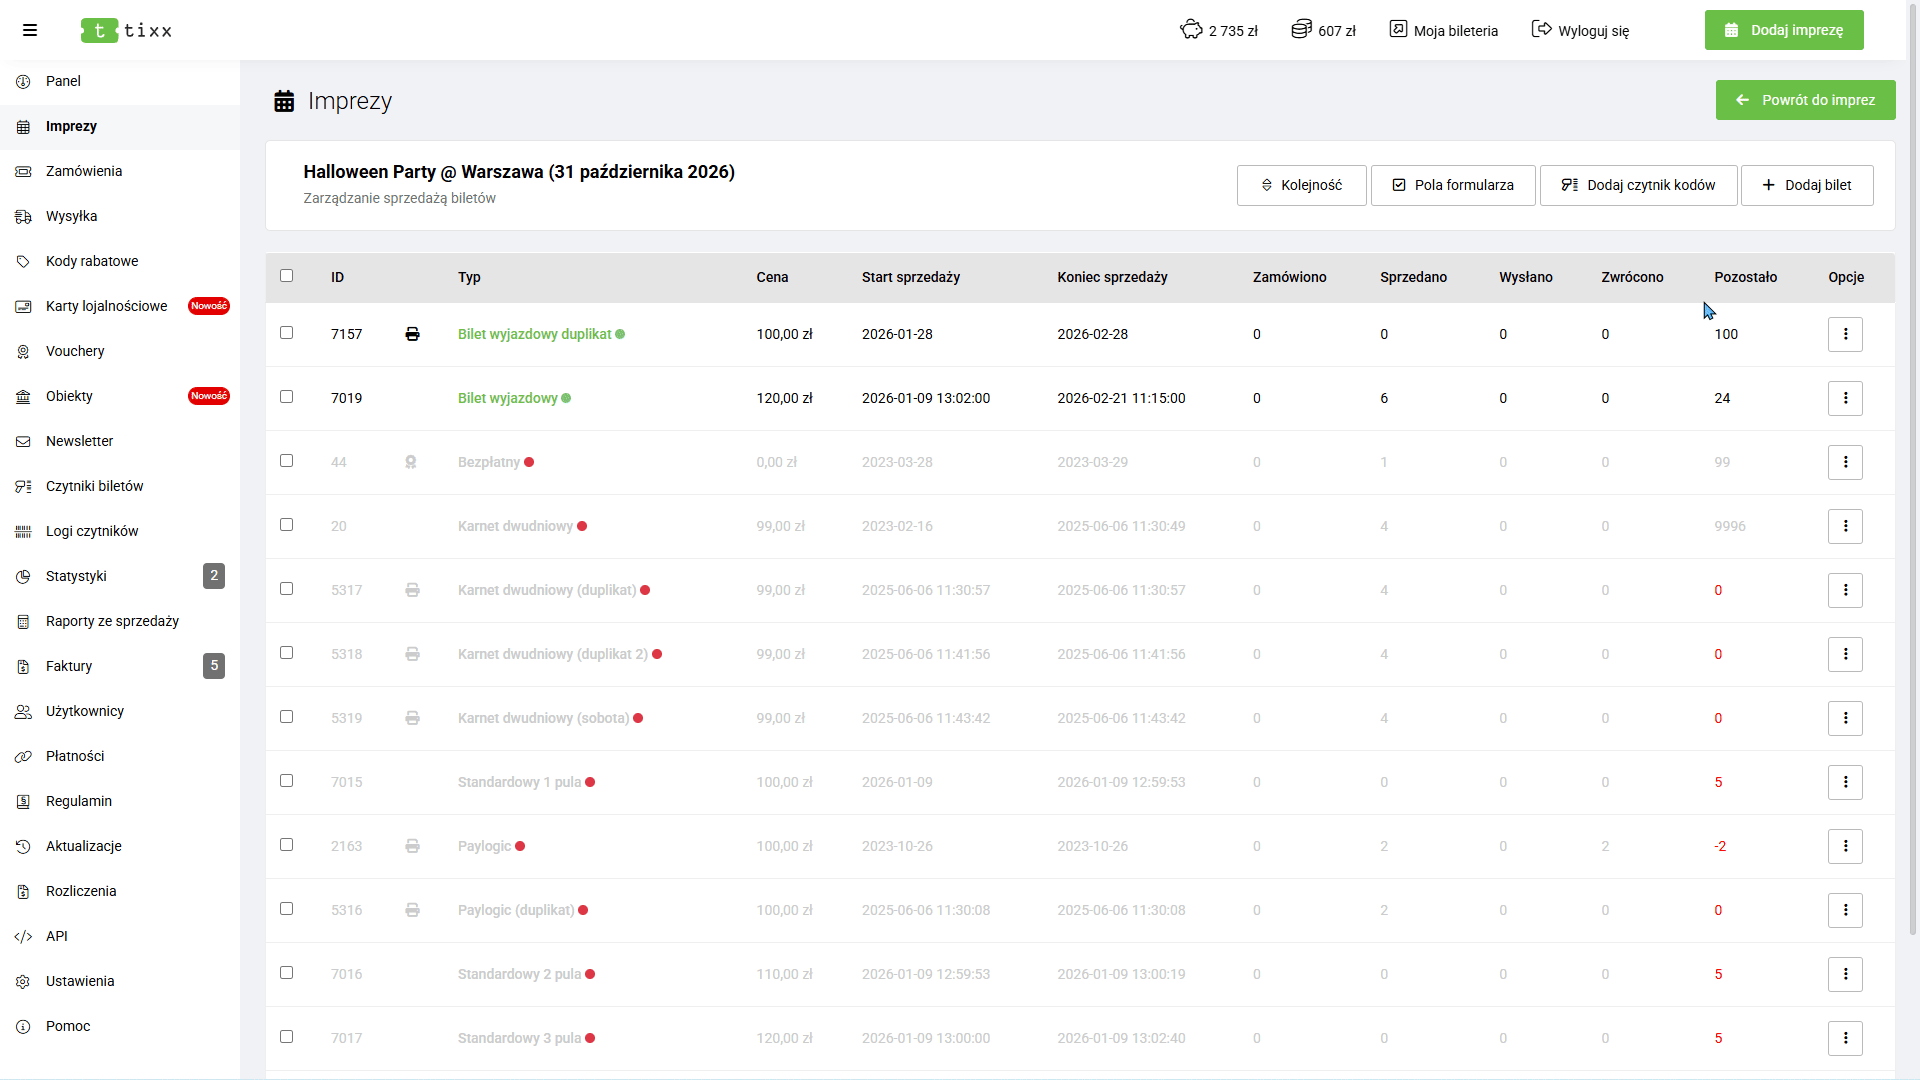
Task: Open Czytniki biletów in sidebar
Action: 94,486
